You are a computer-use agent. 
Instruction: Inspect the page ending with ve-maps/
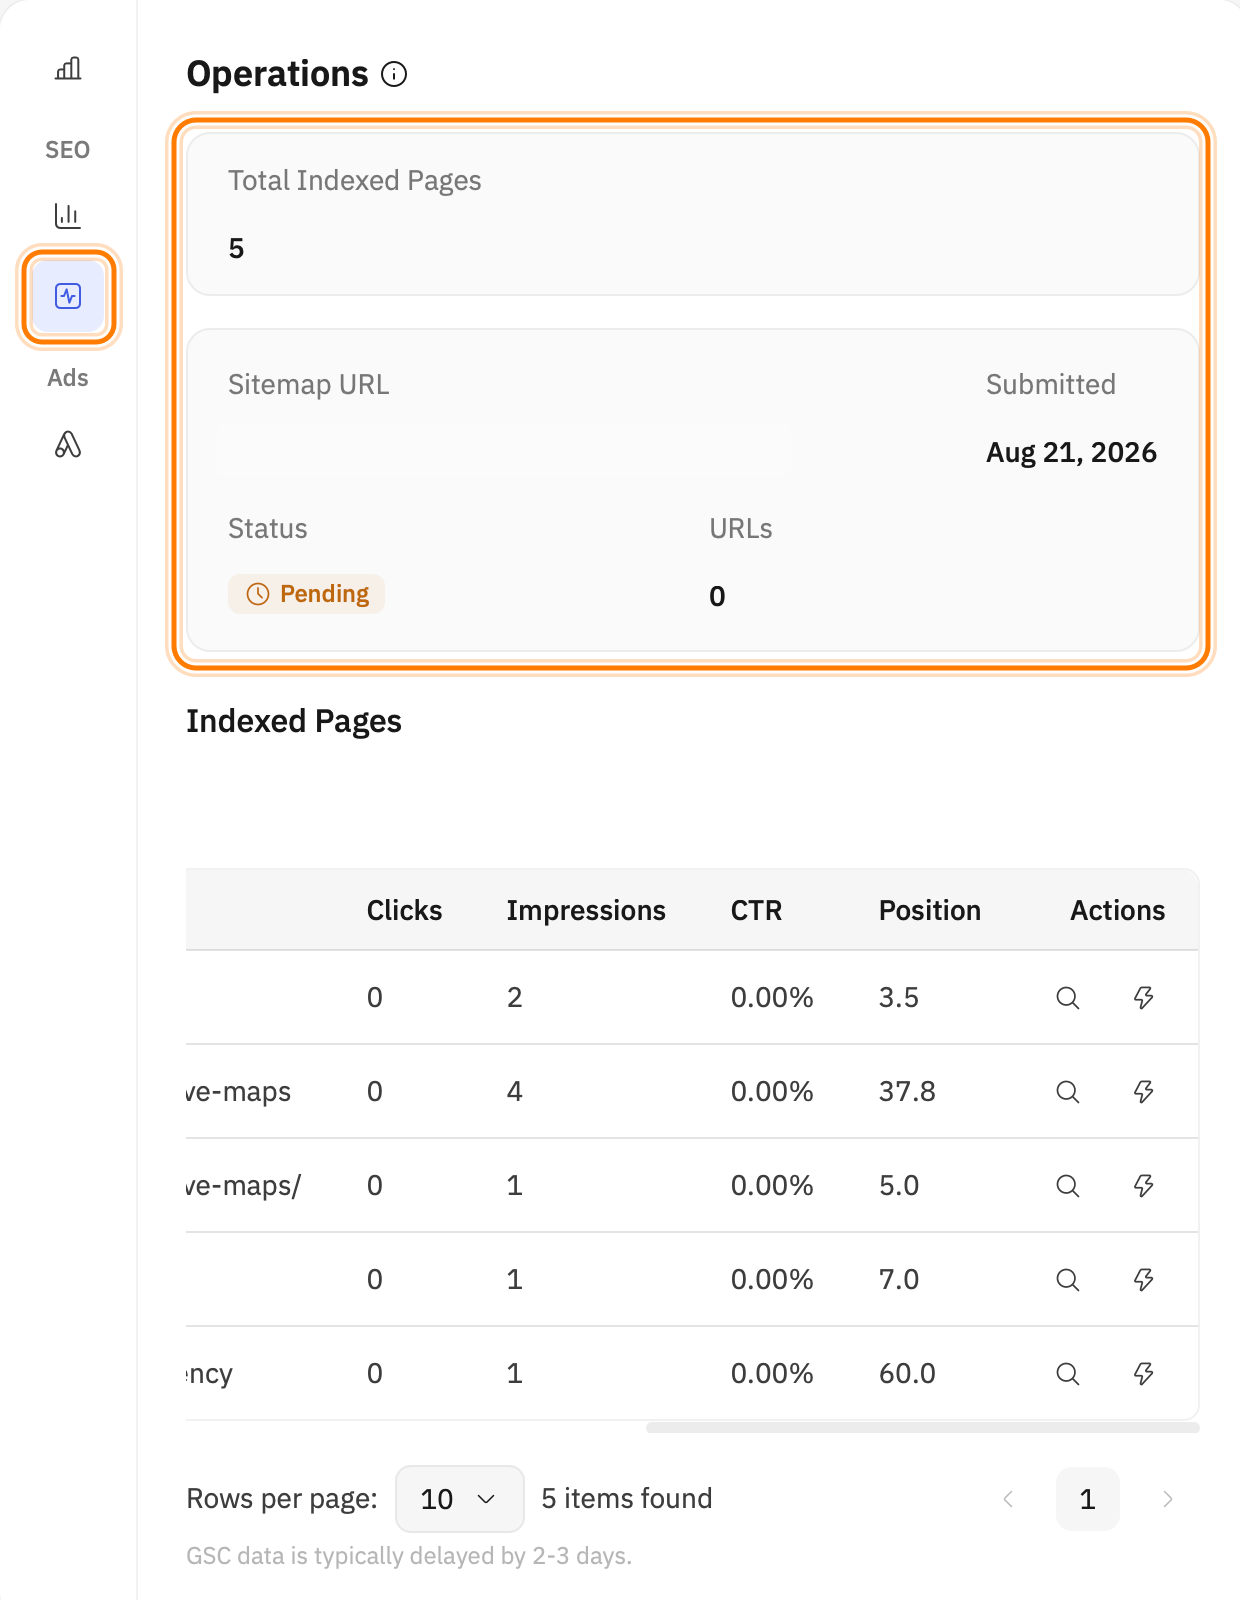[x=1068, y=1186]
